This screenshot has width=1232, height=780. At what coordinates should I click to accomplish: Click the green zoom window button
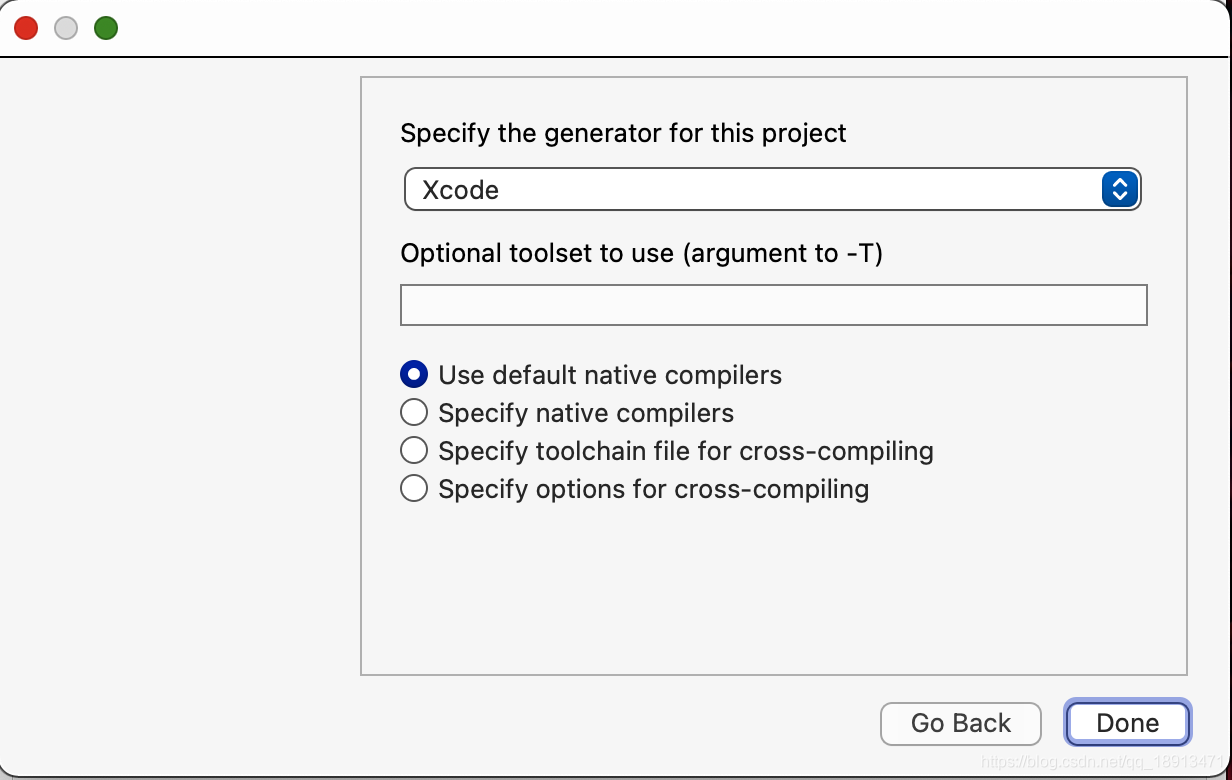pos(106,28)
